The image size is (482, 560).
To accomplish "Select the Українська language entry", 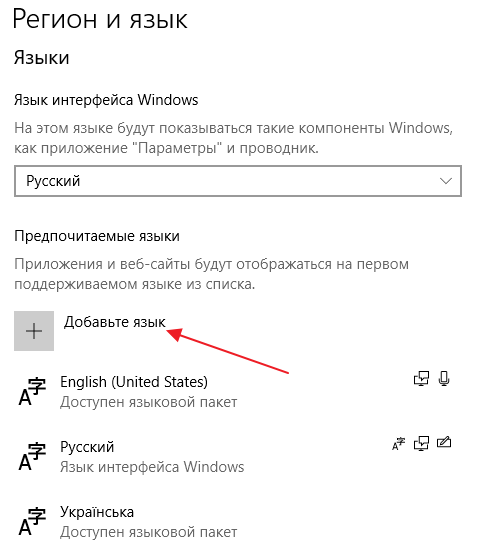I will [238, 521].
